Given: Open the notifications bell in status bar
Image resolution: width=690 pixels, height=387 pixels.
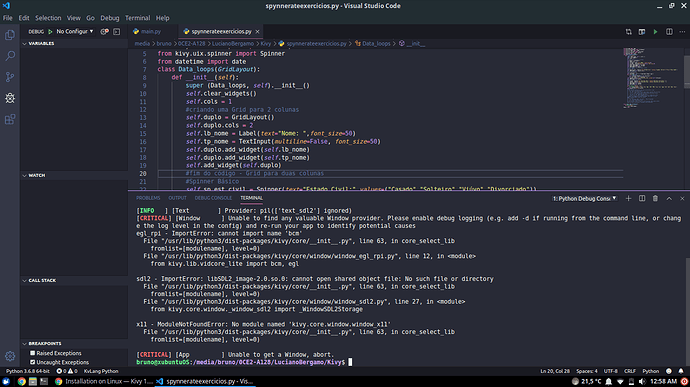Looking at the screenshot, I should coord(681,371).
